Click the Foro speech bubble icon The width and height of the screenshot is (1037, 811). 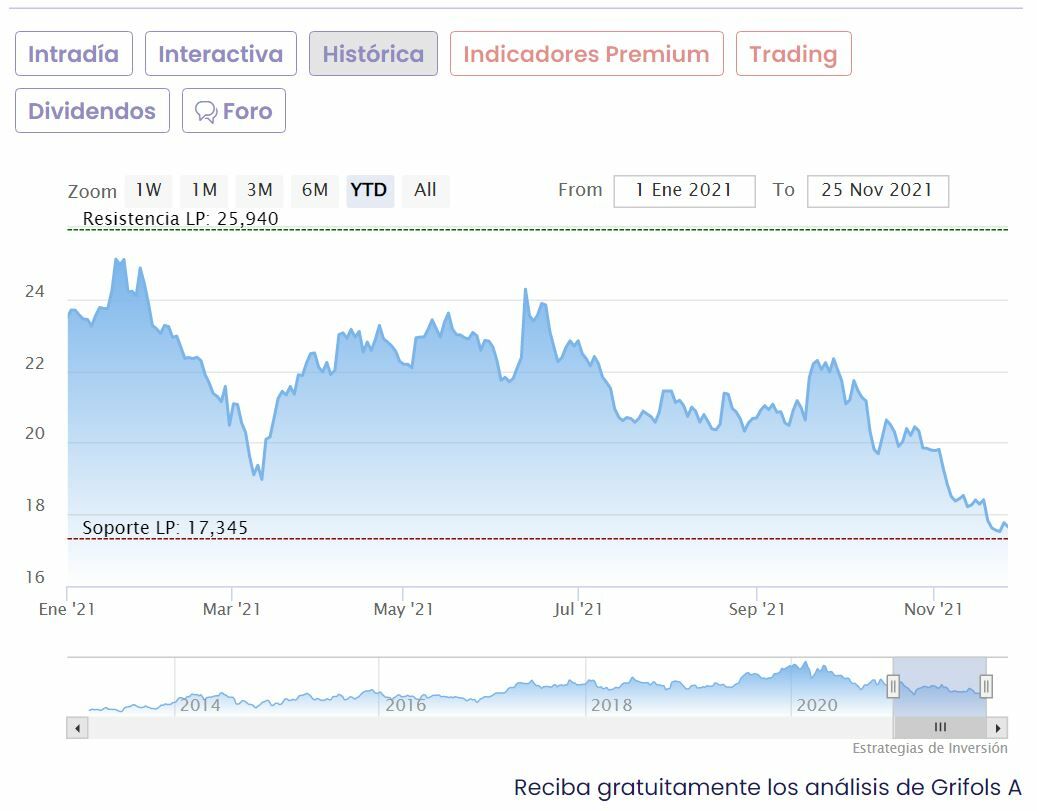(206, 111)
